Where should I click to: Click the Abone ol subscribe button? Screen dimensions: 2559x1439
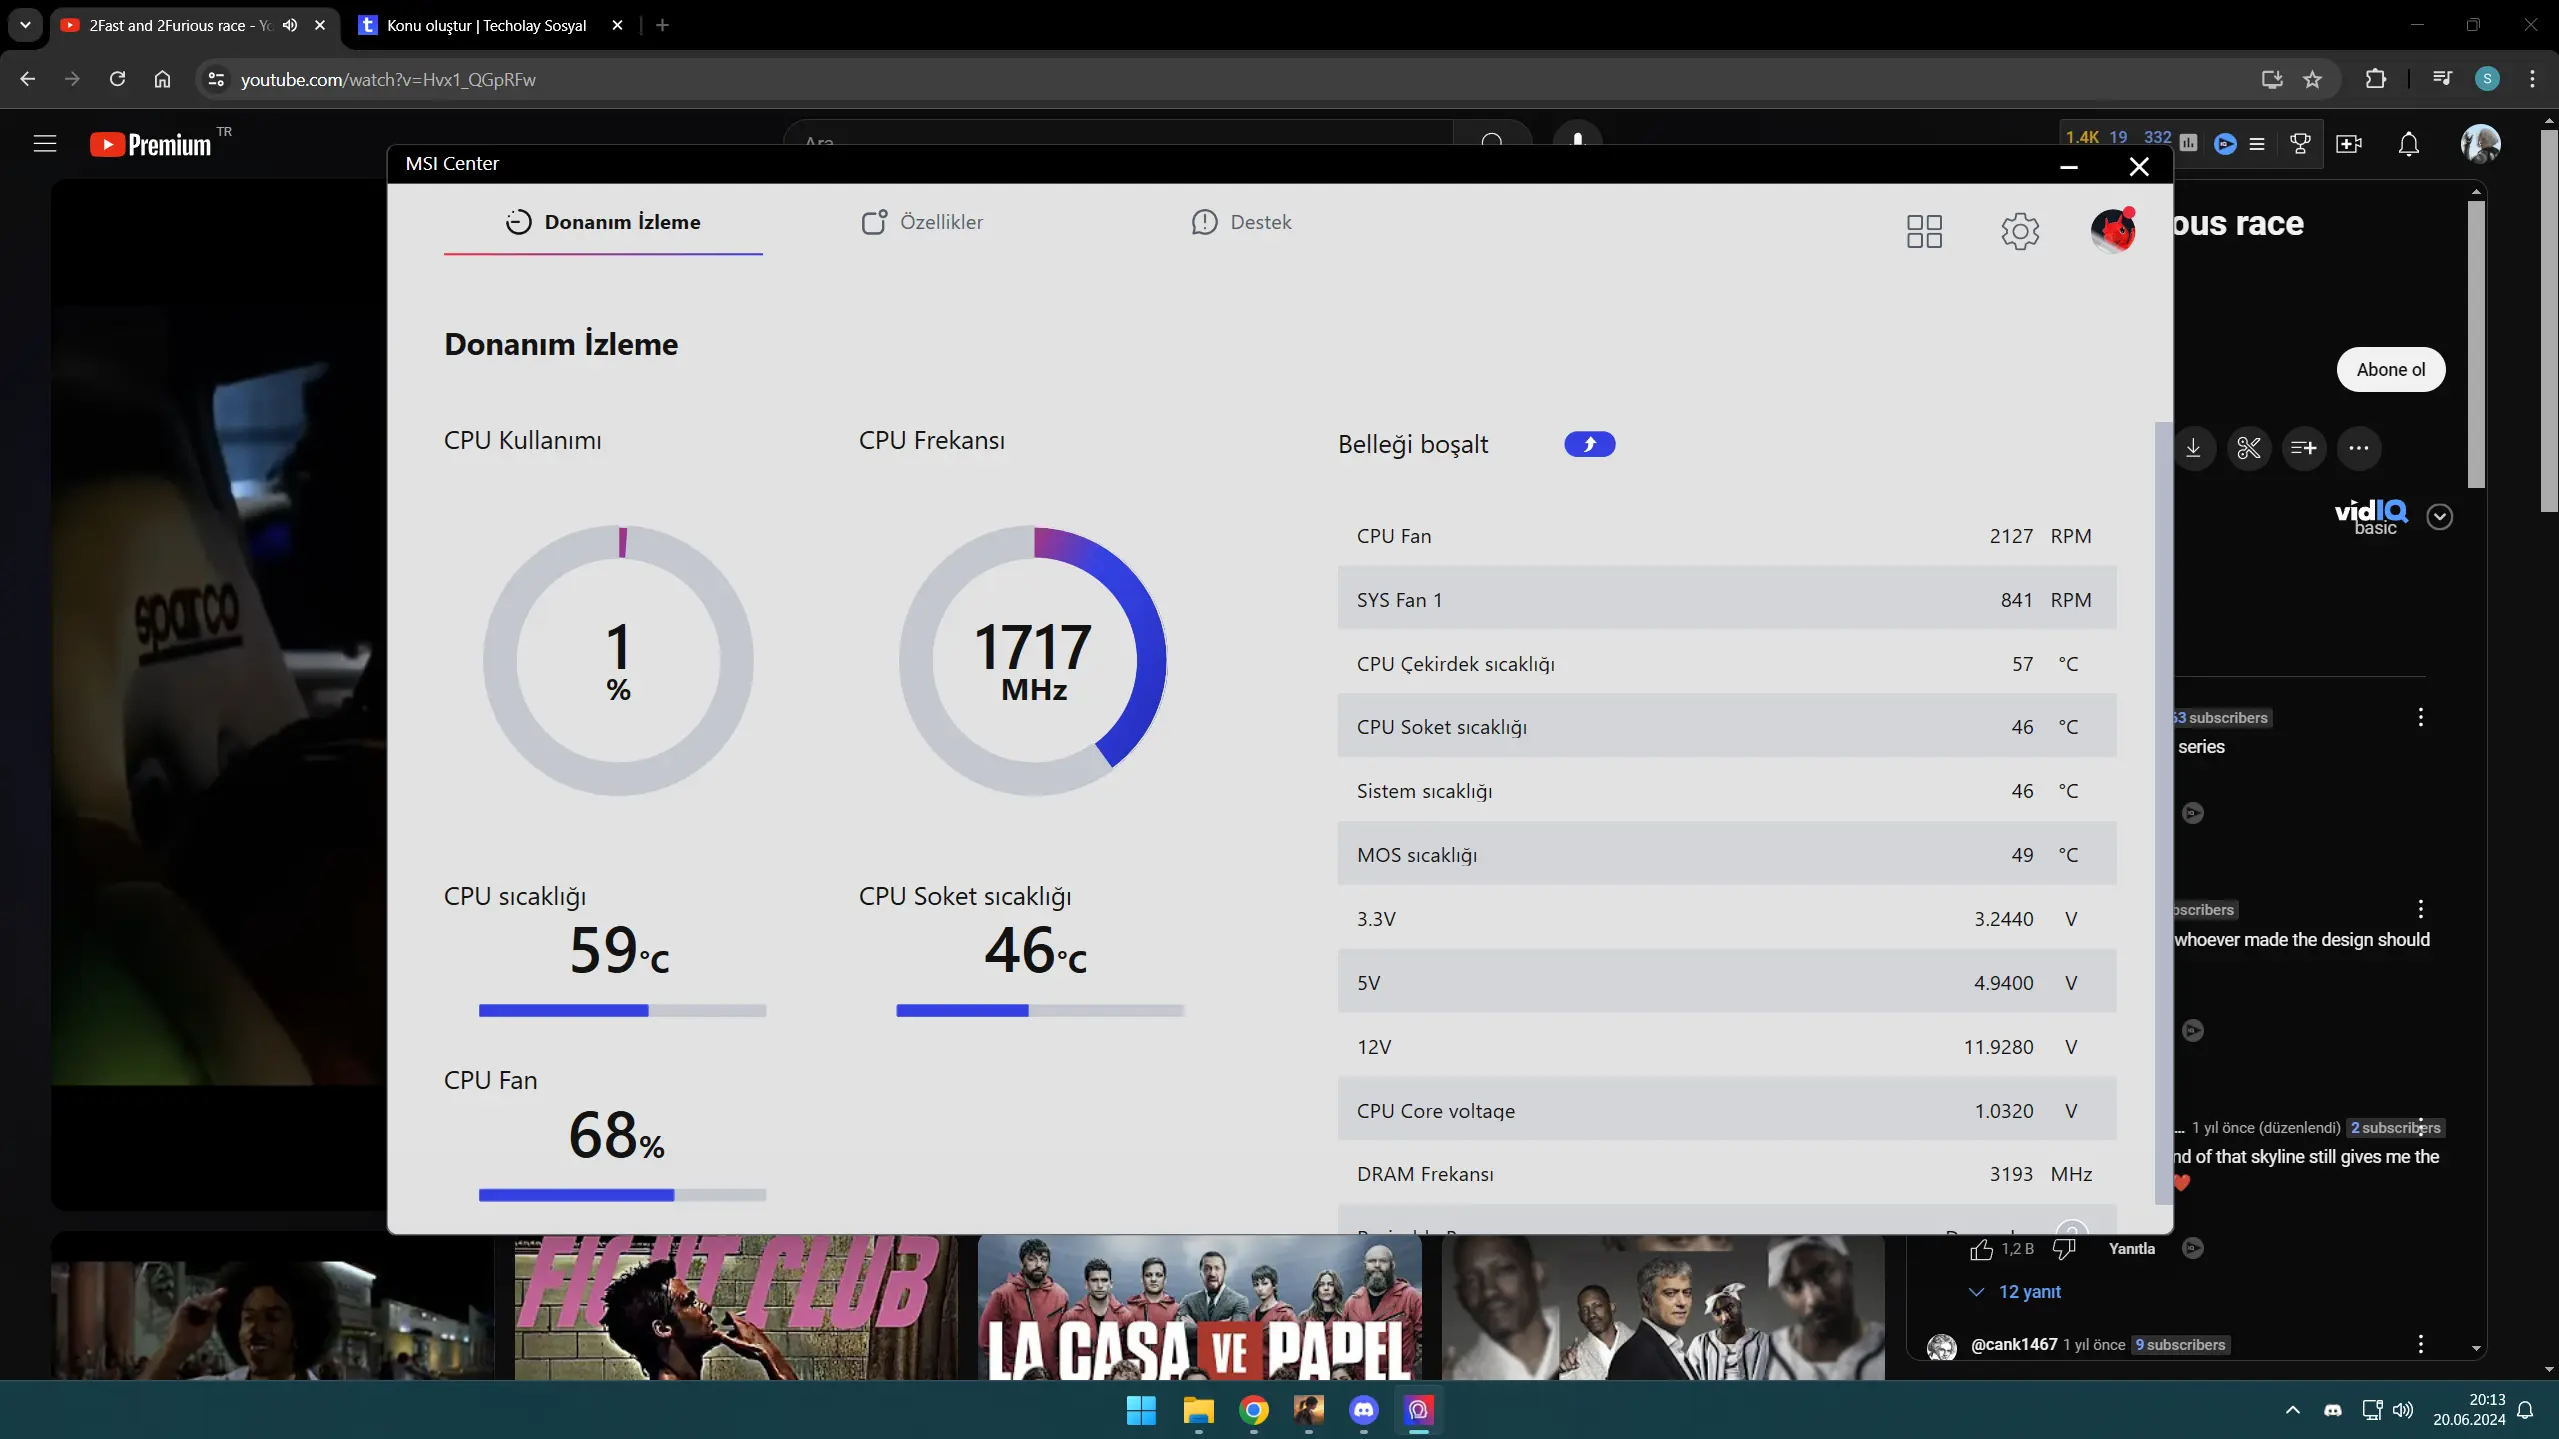click(x=2390, y=369)
